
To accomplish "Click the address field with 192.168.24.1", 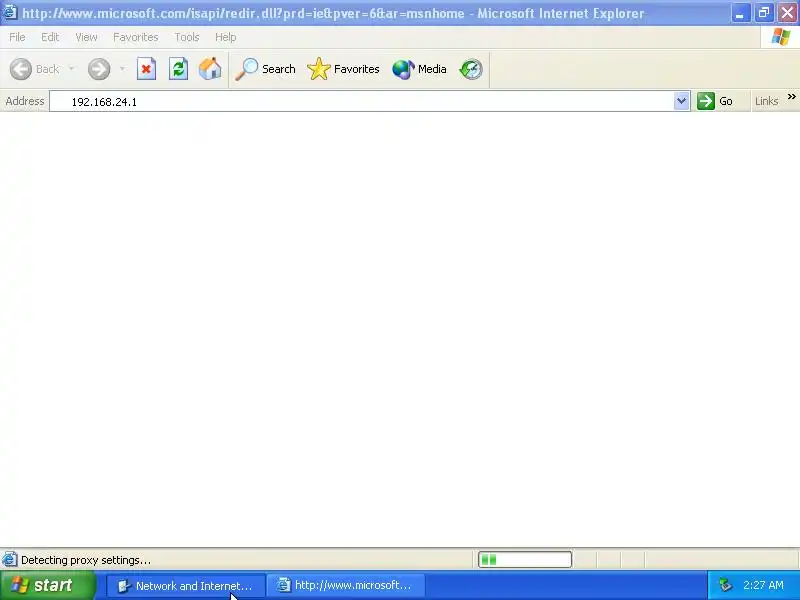I will (x=361, y=101).
